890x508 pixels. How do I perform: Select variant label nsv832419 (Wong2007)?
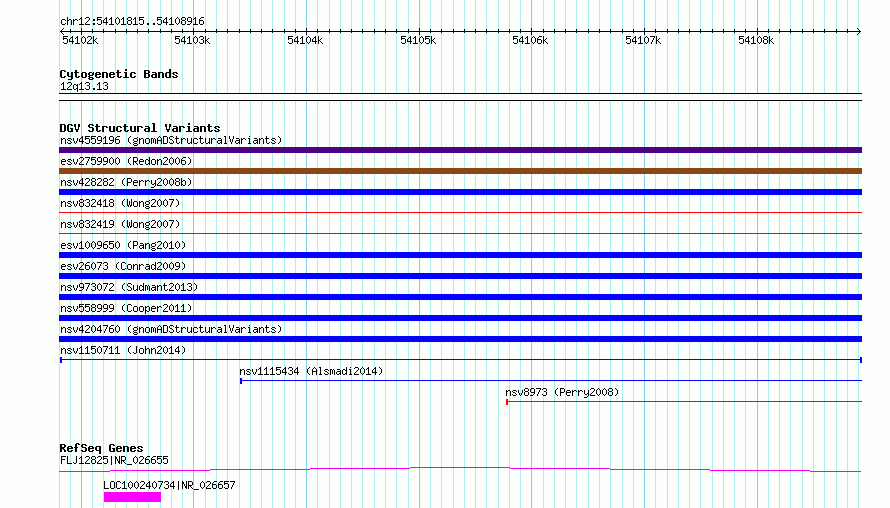tap(120, 224)
